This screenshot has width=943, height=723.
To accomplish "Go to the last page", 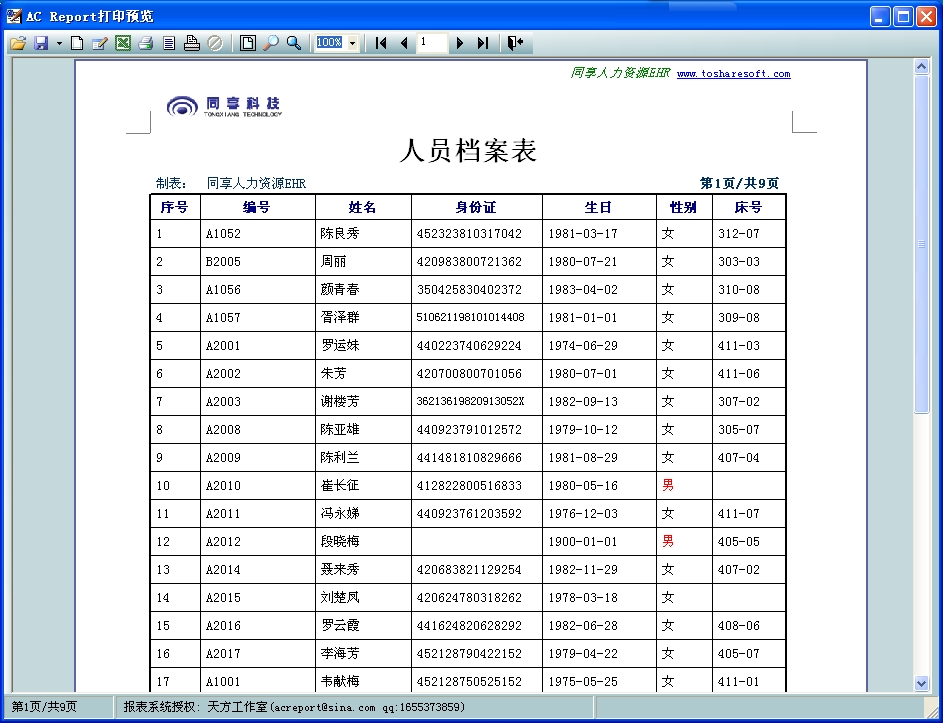I will 480,43.
